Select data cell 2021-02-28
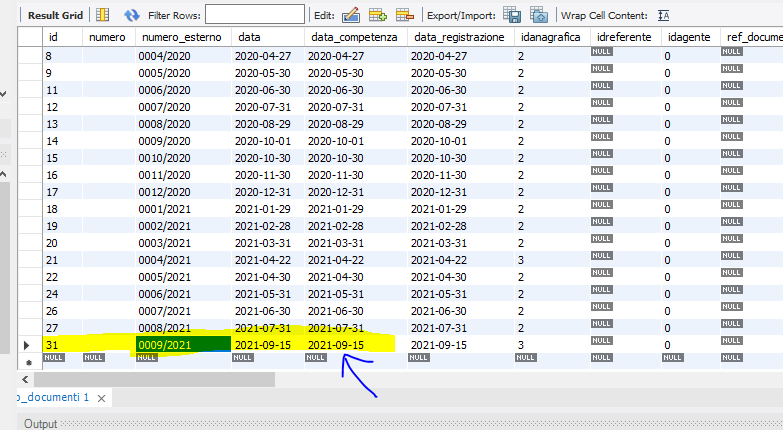The image size is (783, 430). point(268,226)
